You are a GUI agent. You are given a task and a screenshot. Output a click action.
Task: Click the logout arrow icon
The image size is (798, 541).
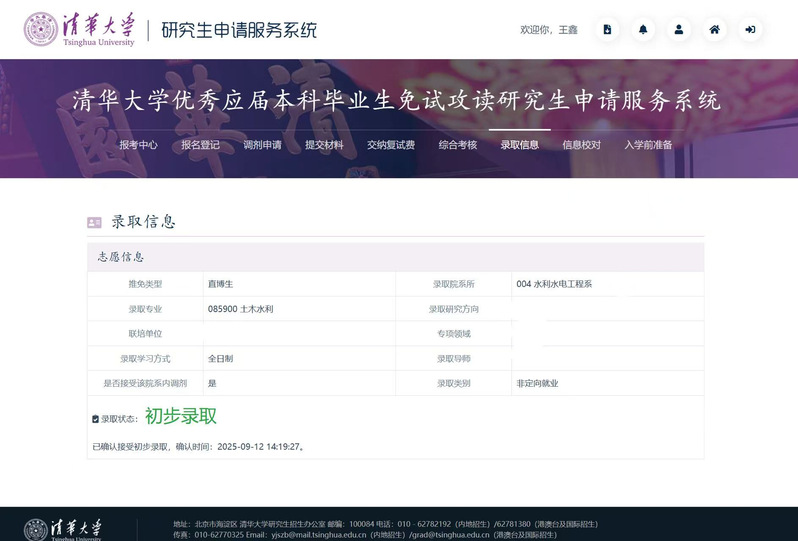click(750, 30)
